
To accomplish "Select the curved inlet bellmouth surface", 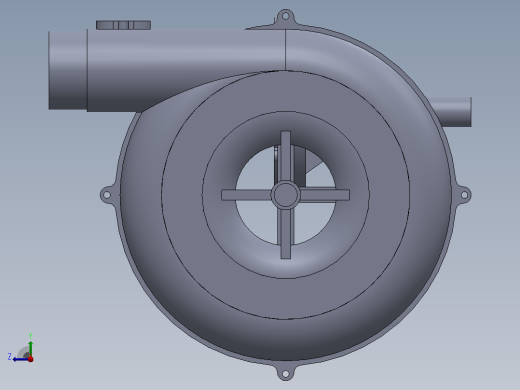I will [x=286, y=262].
